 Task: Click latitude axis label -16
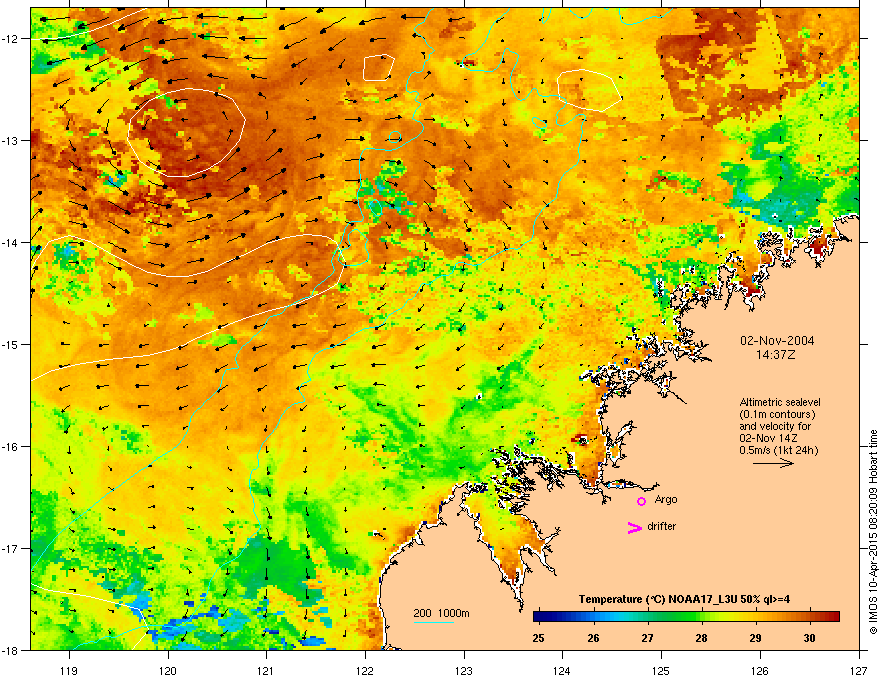[x=11, y=447]
